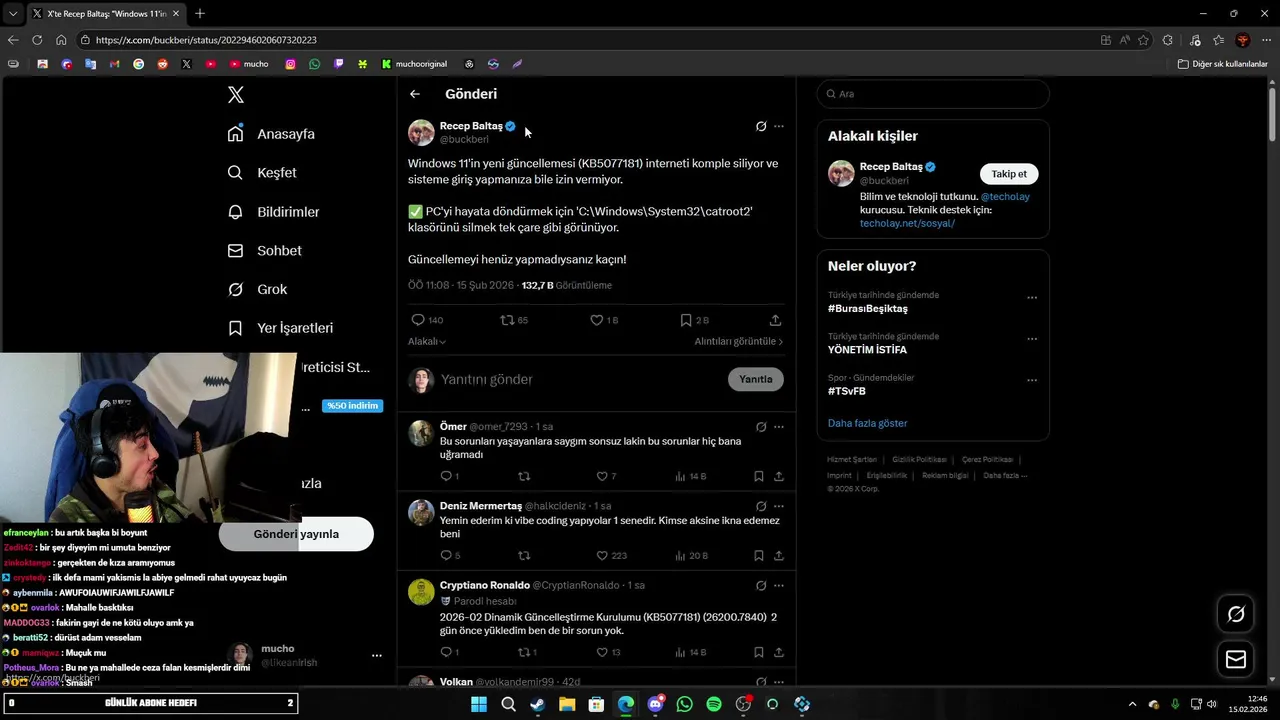1280x720 pixels.
Task: Open Edge settings and more menu
Action: click(x=1267, y=40)
